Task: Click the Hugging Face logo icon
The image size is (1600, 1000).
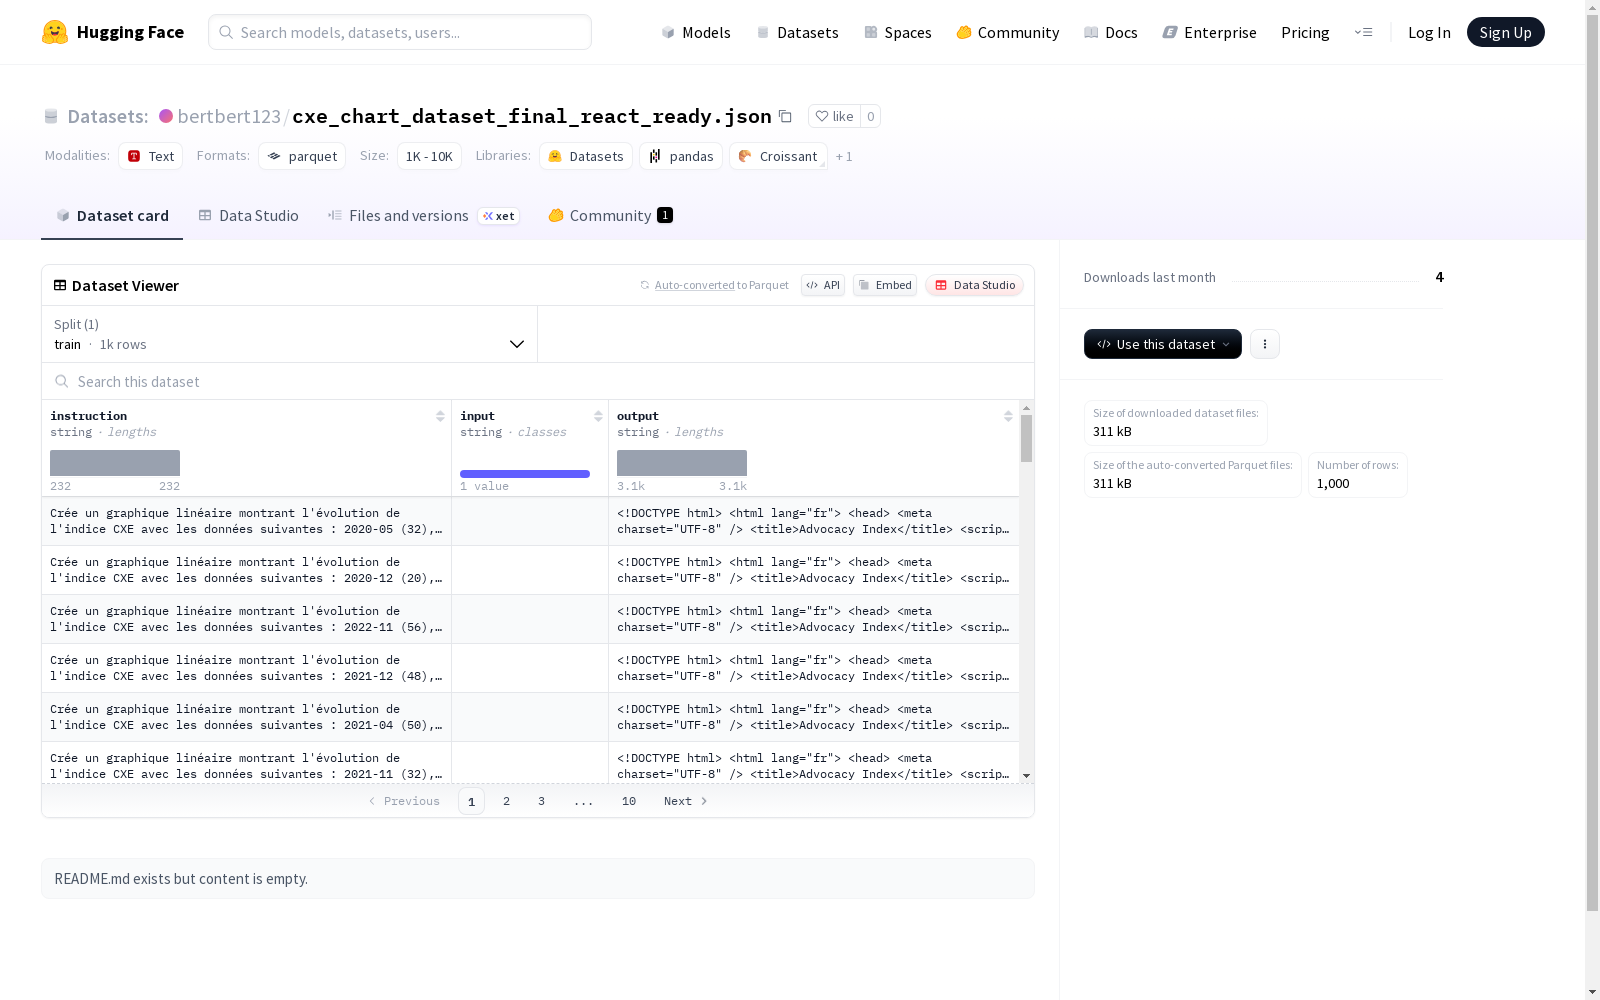Action: pyautogui.click(x=55, y=32)
